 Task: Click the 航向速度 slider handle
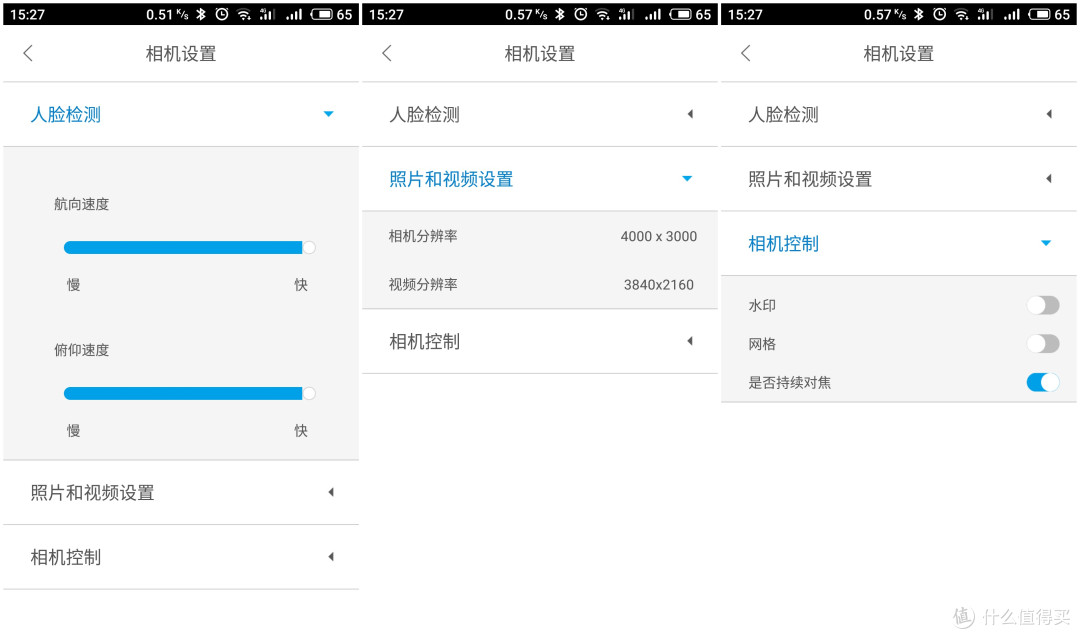[309, 247]
